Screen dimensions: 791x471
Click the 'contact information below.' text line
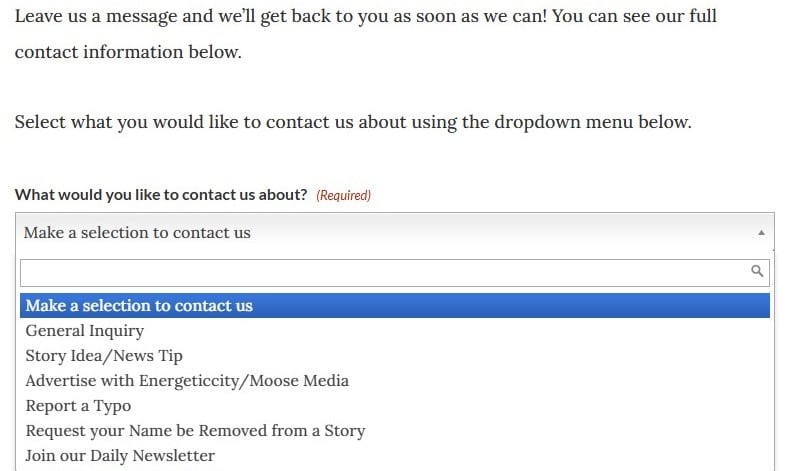coord(128,52)
